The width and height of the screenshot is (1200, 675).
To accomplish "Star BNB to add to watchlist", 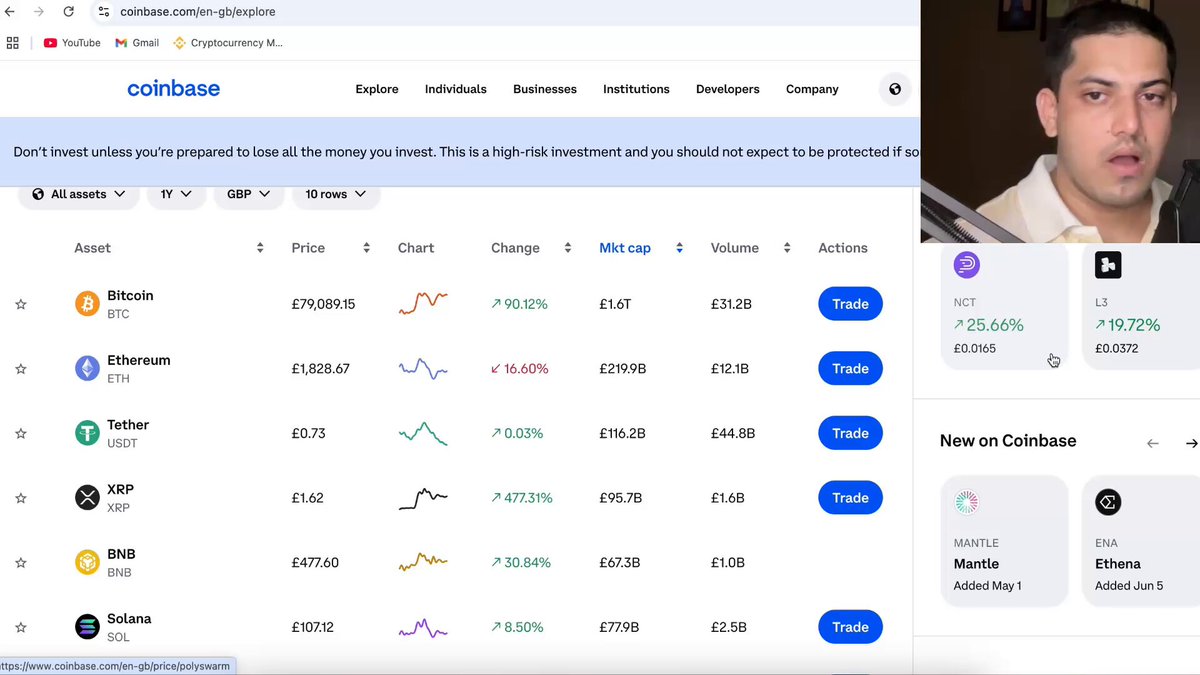I will tap(21, 563).
